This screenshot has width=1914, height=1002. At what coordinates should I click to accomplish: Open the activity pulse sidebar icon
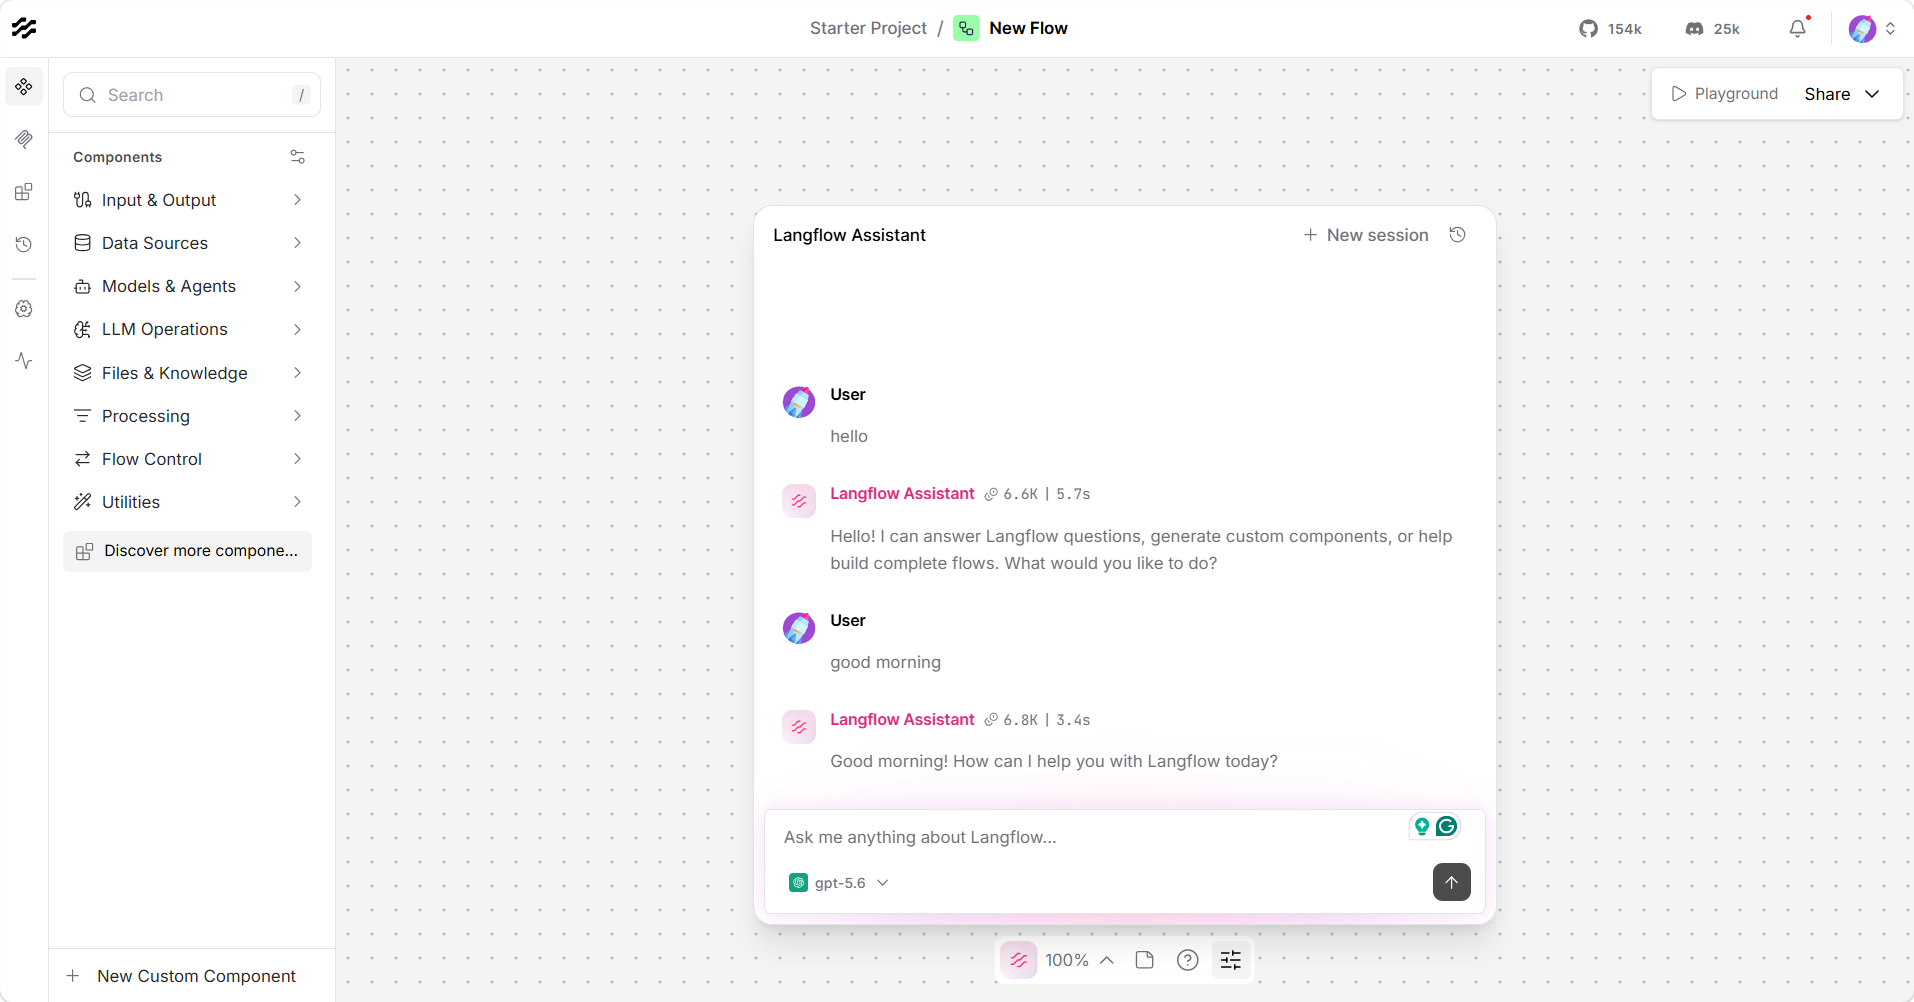(24, 361)
